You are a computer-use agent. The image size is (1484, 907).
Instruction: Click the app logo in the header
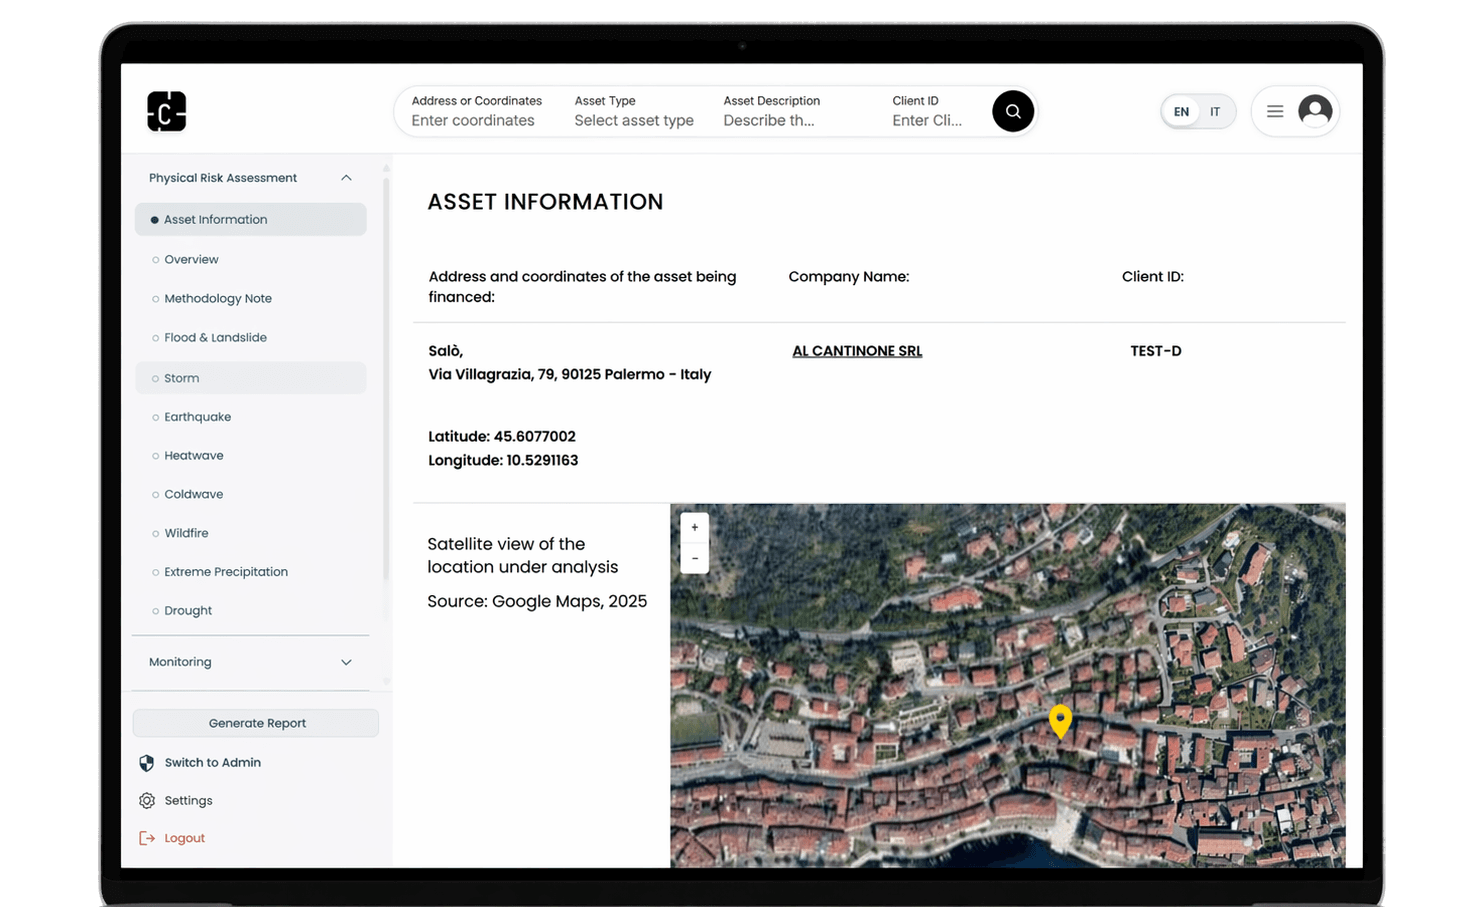click(x=166, y=111)
